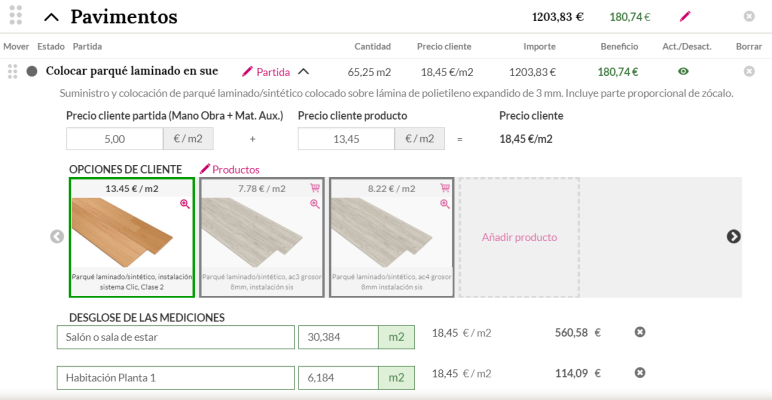Zoom the 13.45 €/m2 product image
Image resolution: width=772 pixels, height=400 pixels.
click(x=185, y=204)
